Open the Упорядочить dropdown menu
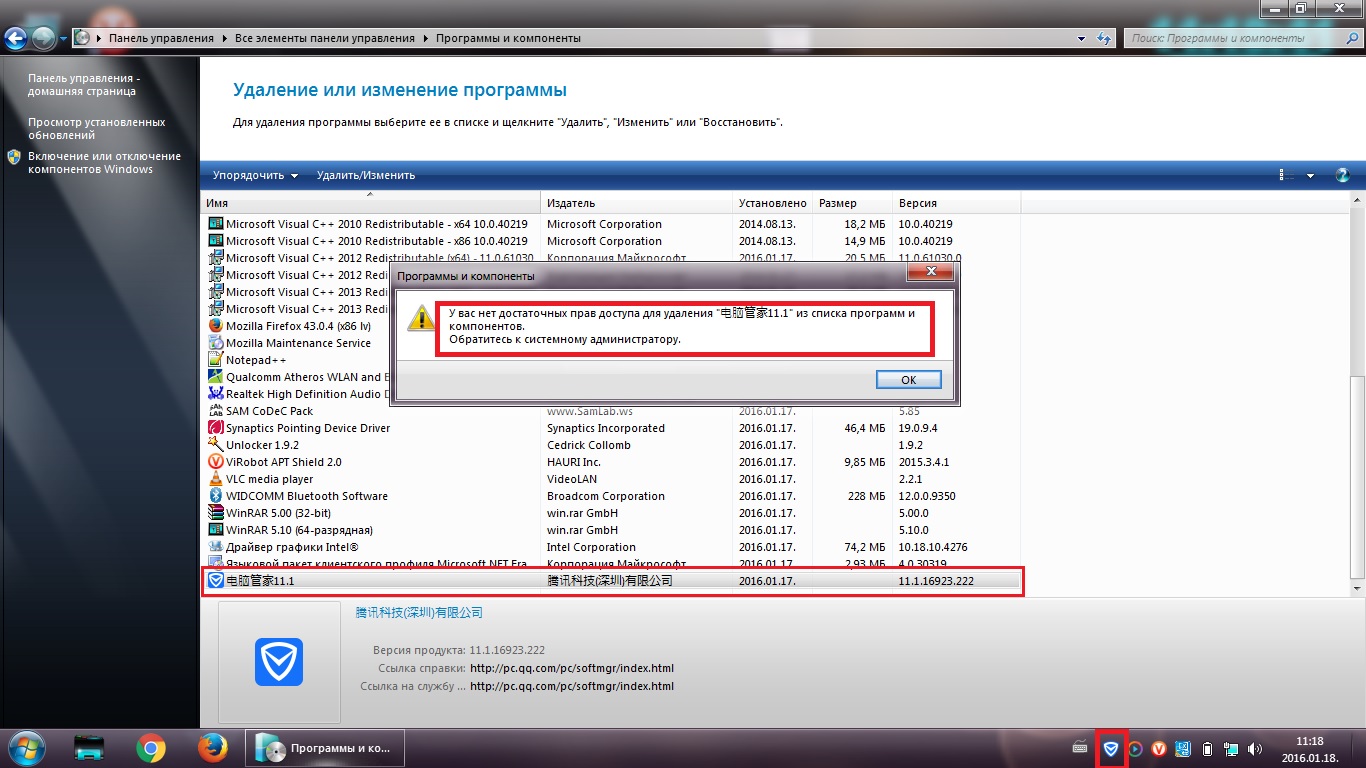The height and width of the screenshot is (768, 1366). tap(255, 175)
